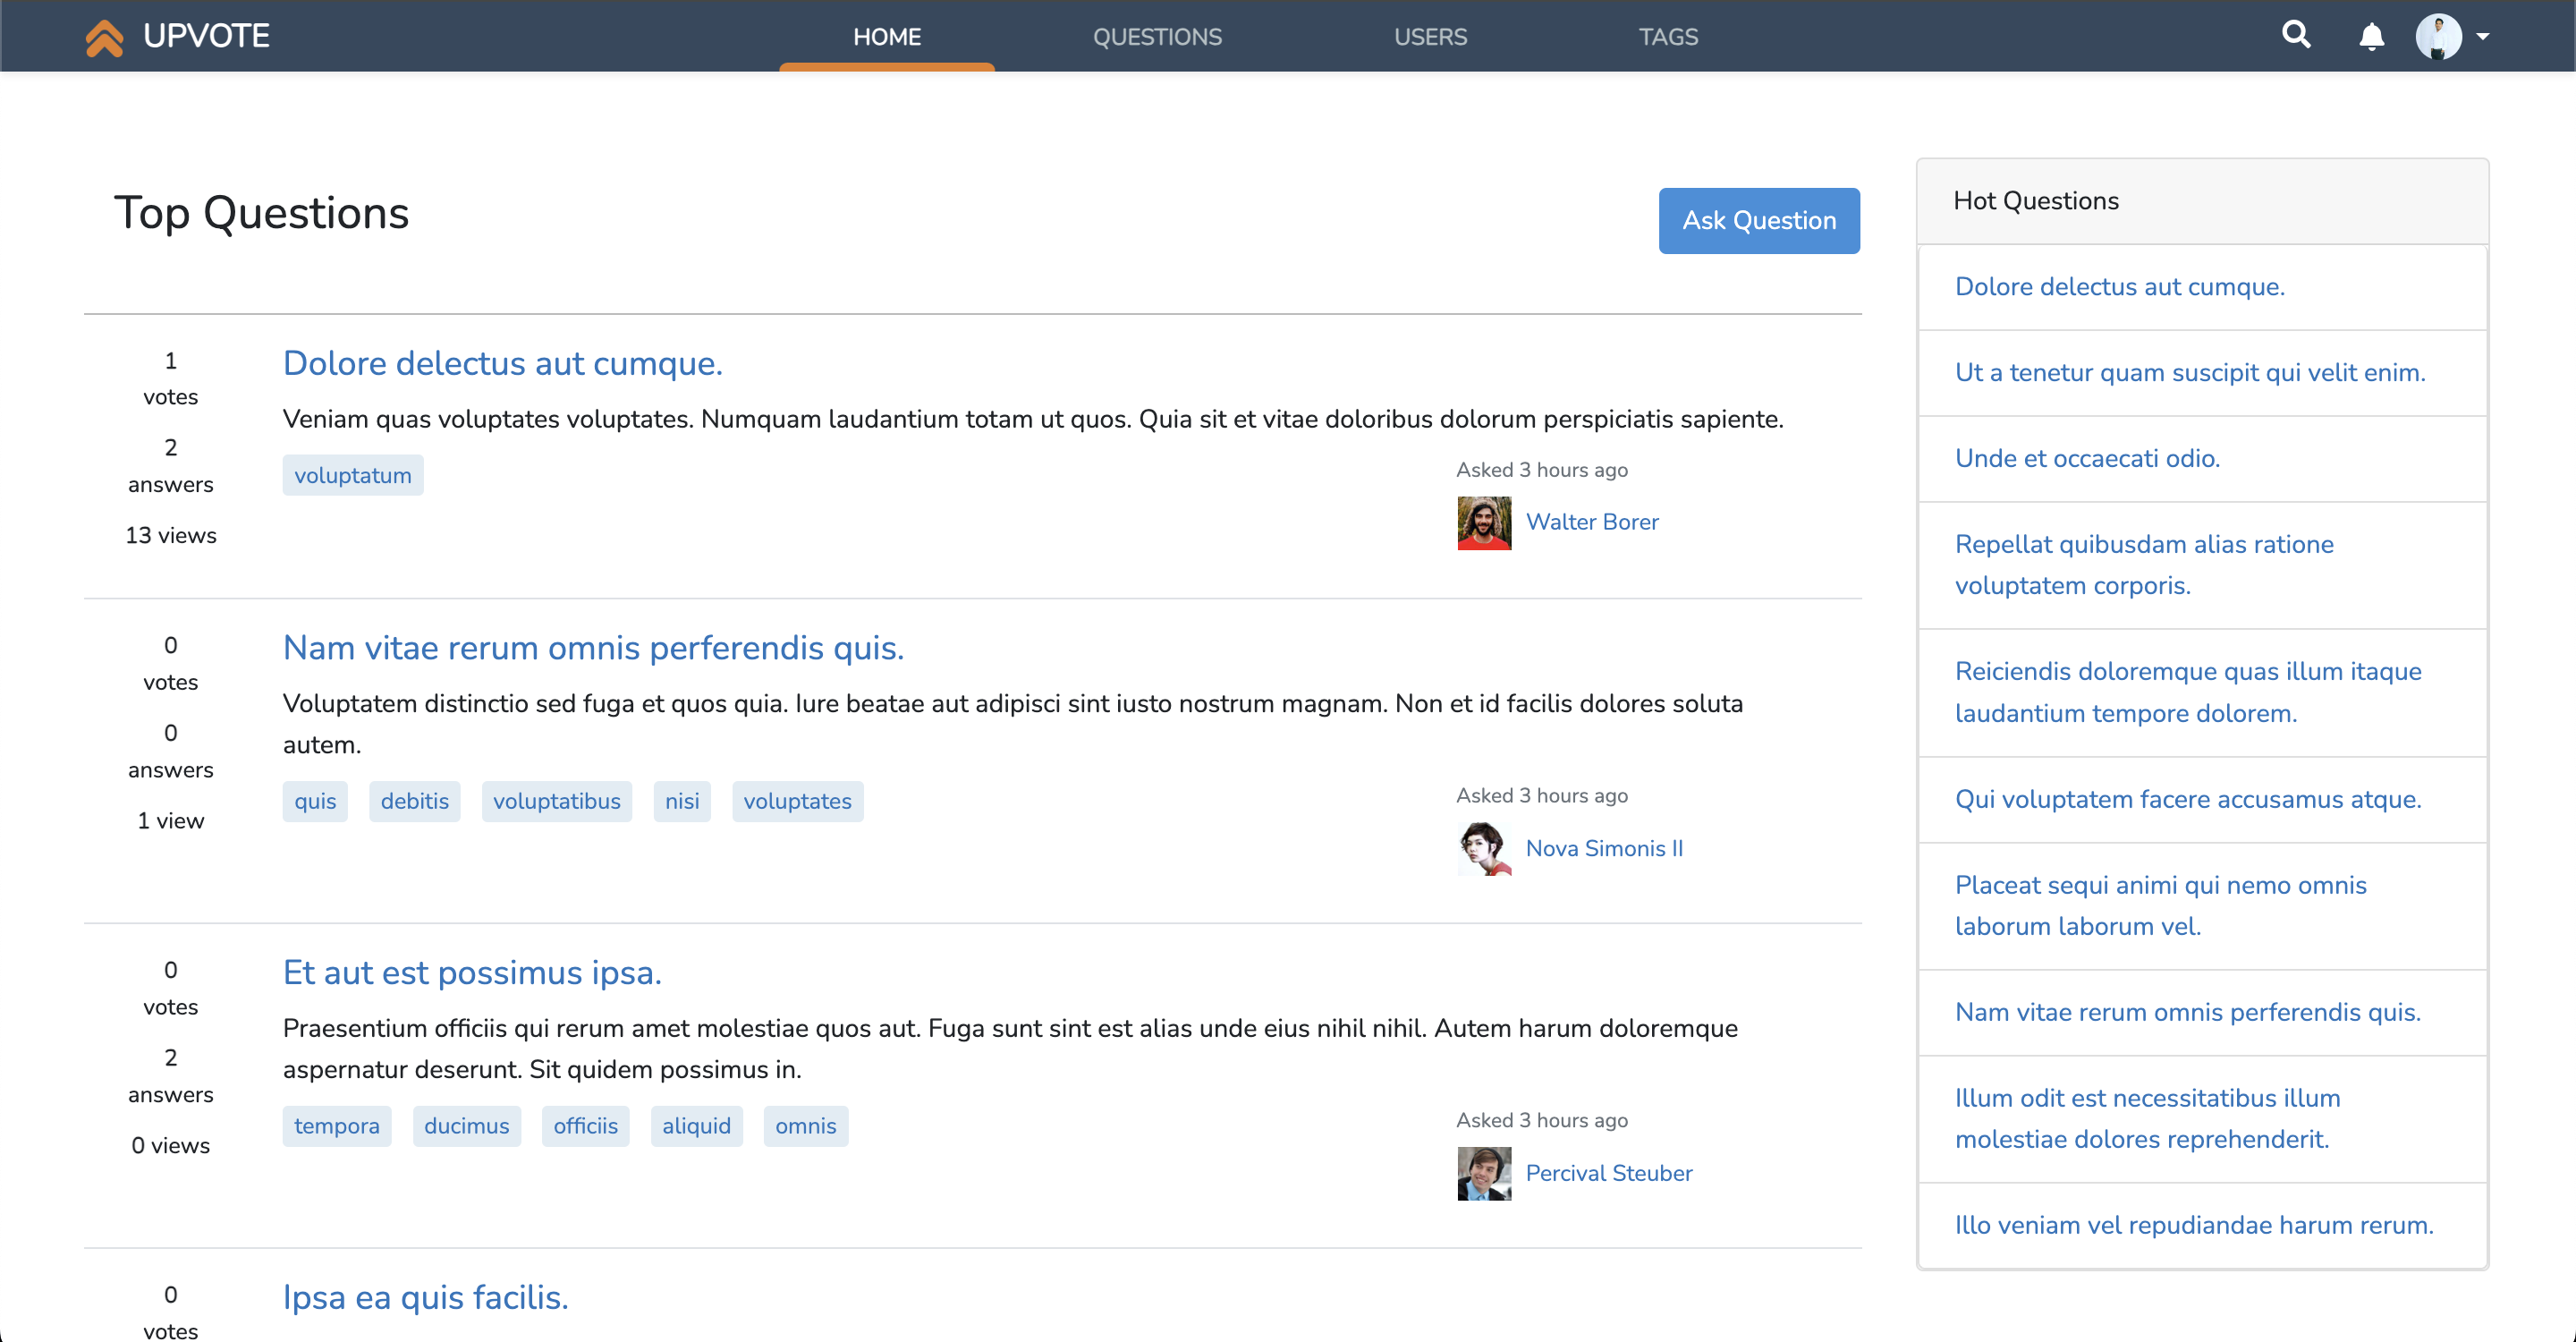Click Nova Simonis II's avatar image
Screen dimensions: 2576x1342
point(1484,849)
